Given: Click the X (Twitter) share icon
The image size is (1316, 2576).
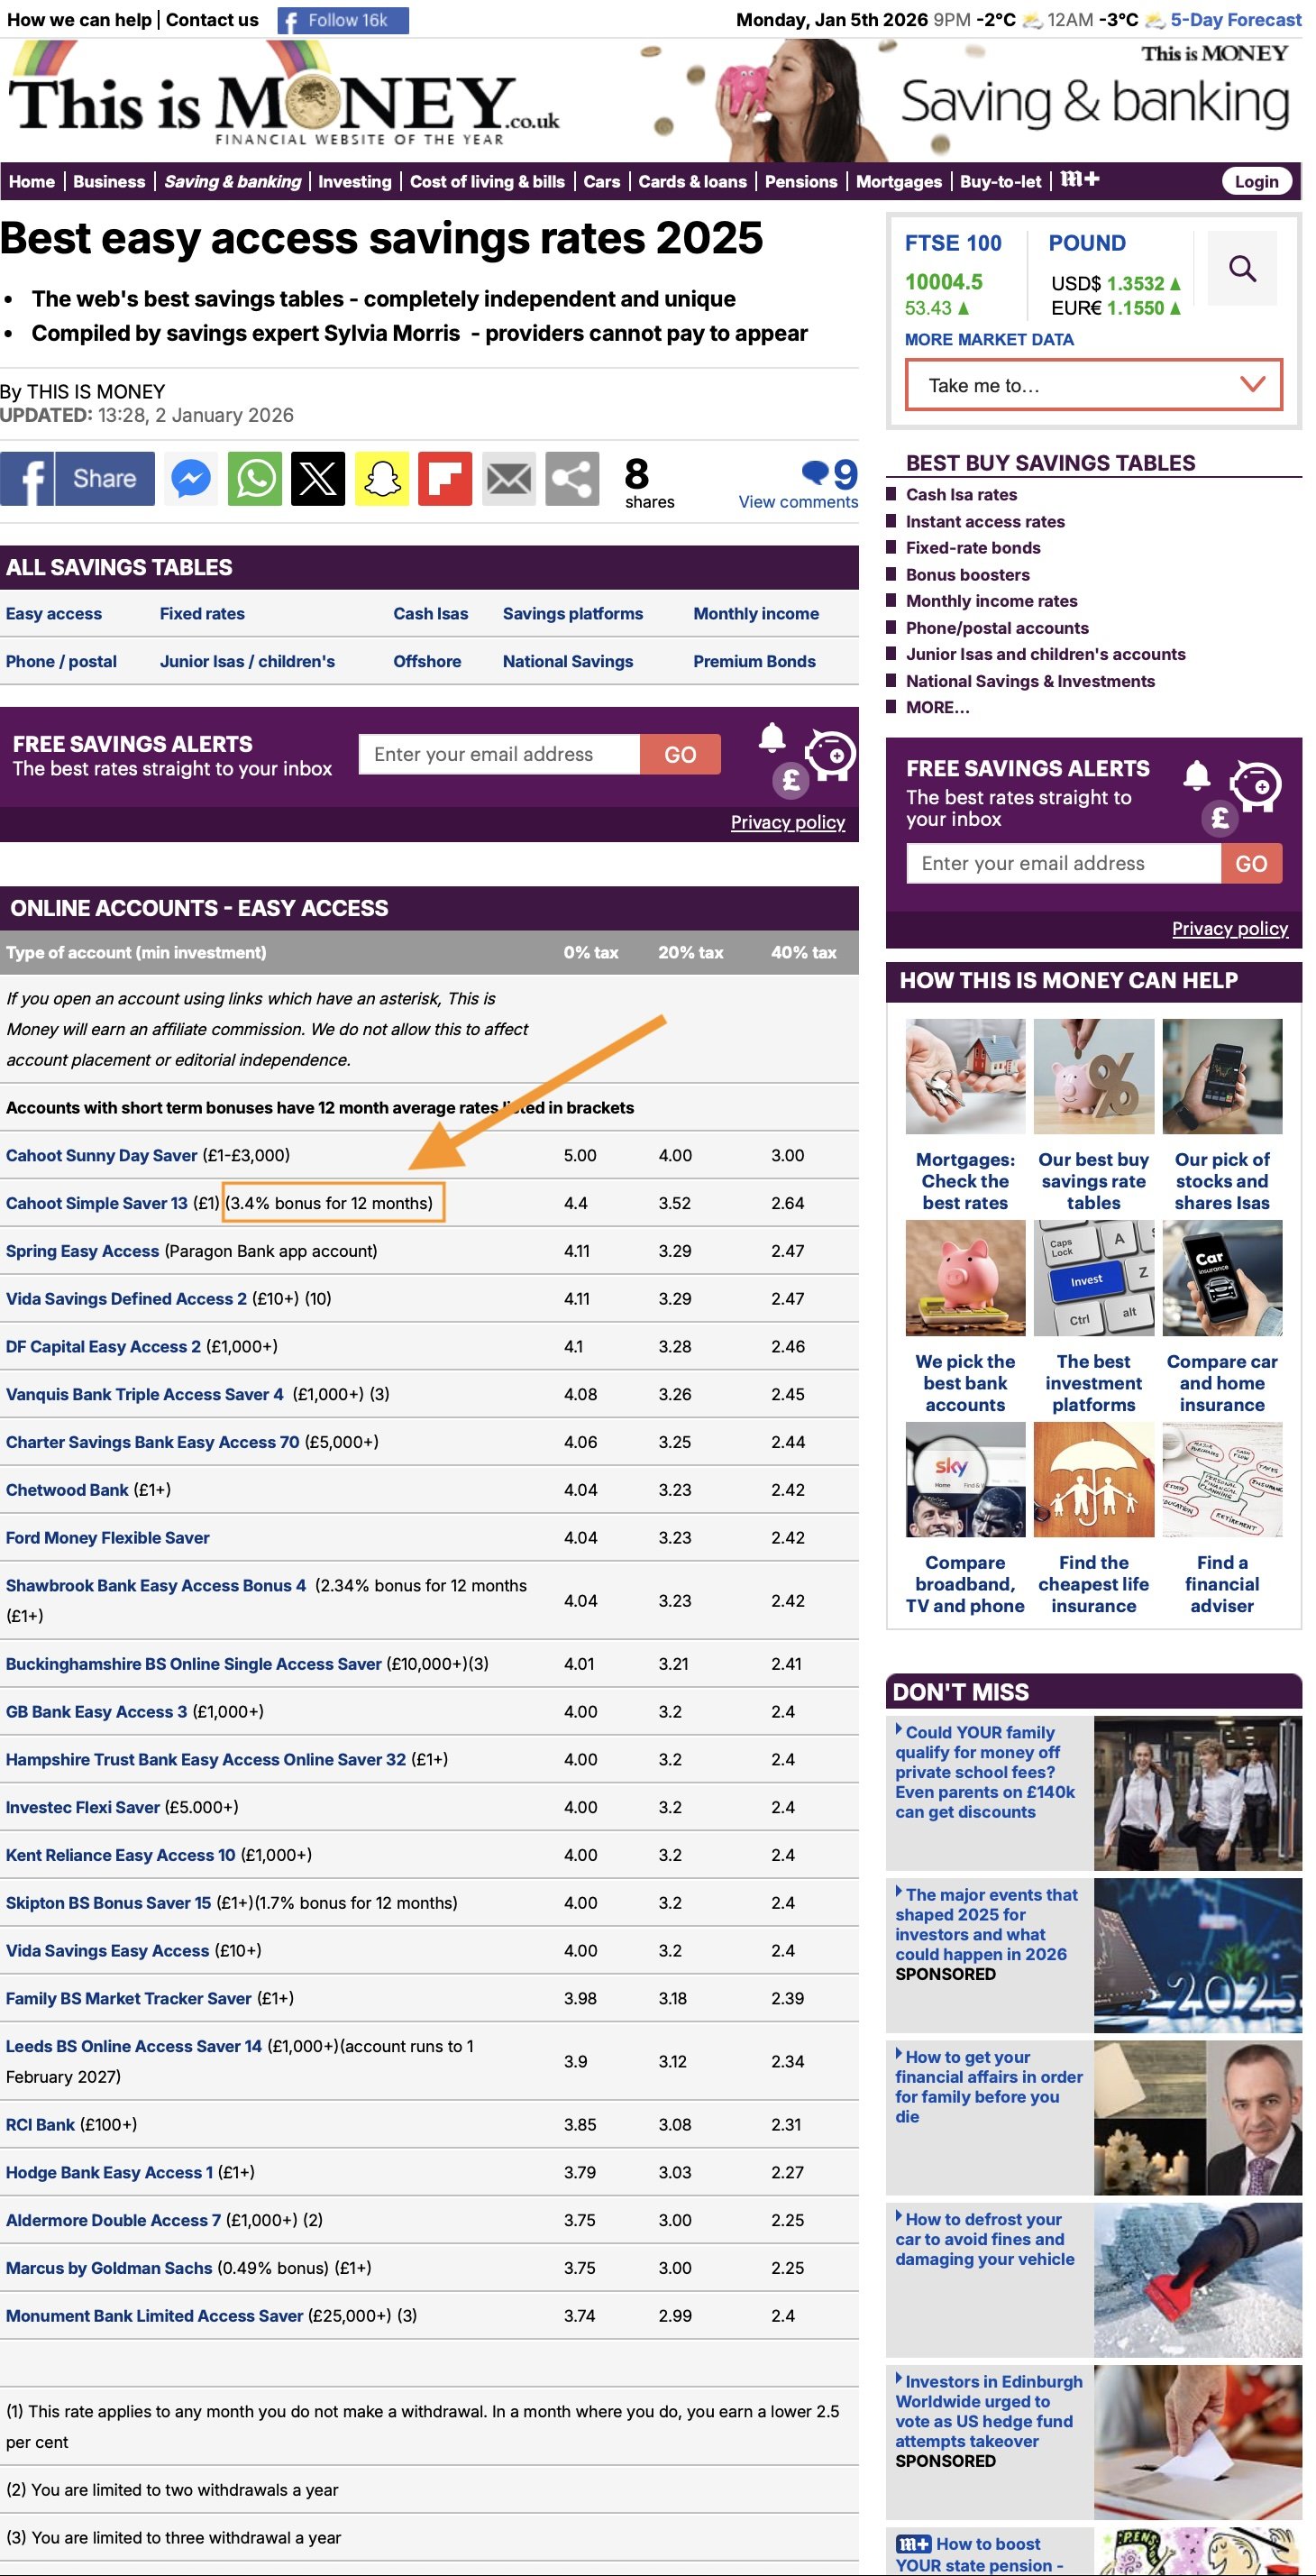Looking at the screenshot, I should (x=318, y=479).
